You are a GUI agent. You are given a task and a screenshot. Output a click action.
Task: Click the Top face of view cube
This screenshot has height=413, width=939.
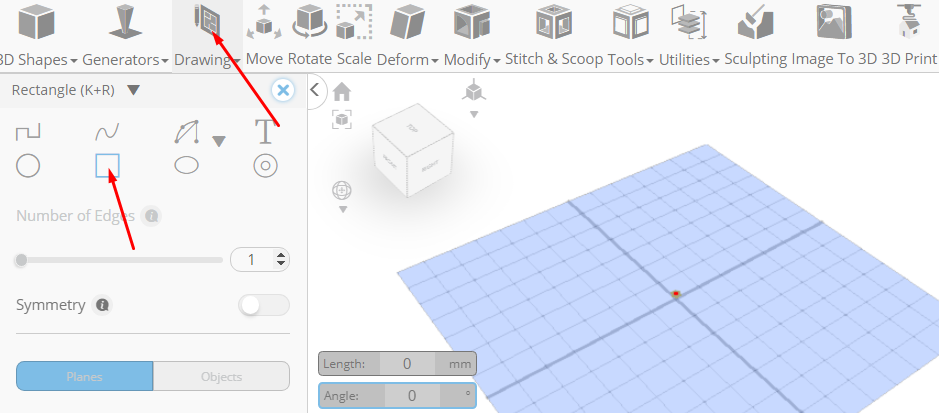coord(411,127)
